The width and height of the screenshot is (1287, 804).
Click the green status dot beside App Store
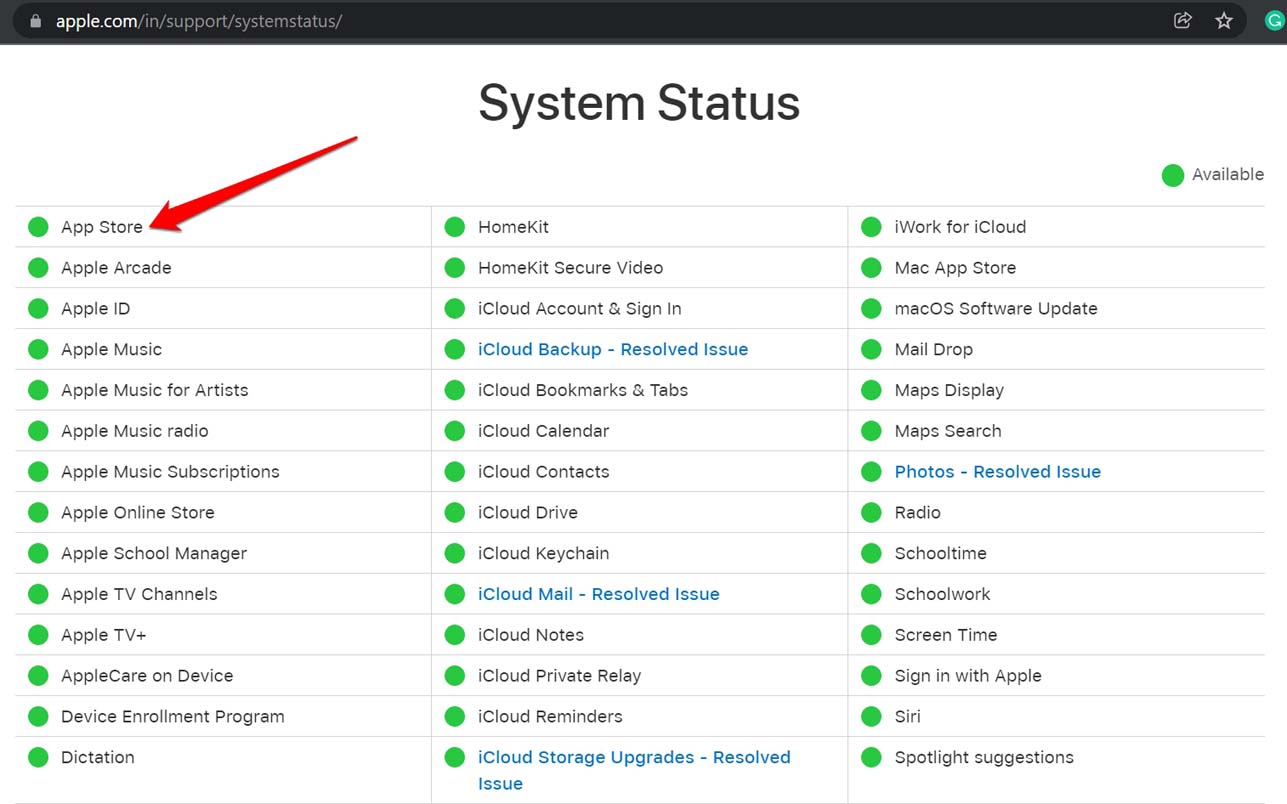point(37,226)
